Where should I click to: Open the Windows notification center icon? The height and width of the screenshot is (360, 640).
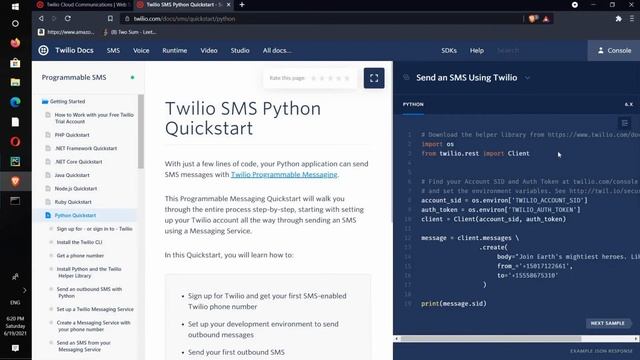[15, 348]
